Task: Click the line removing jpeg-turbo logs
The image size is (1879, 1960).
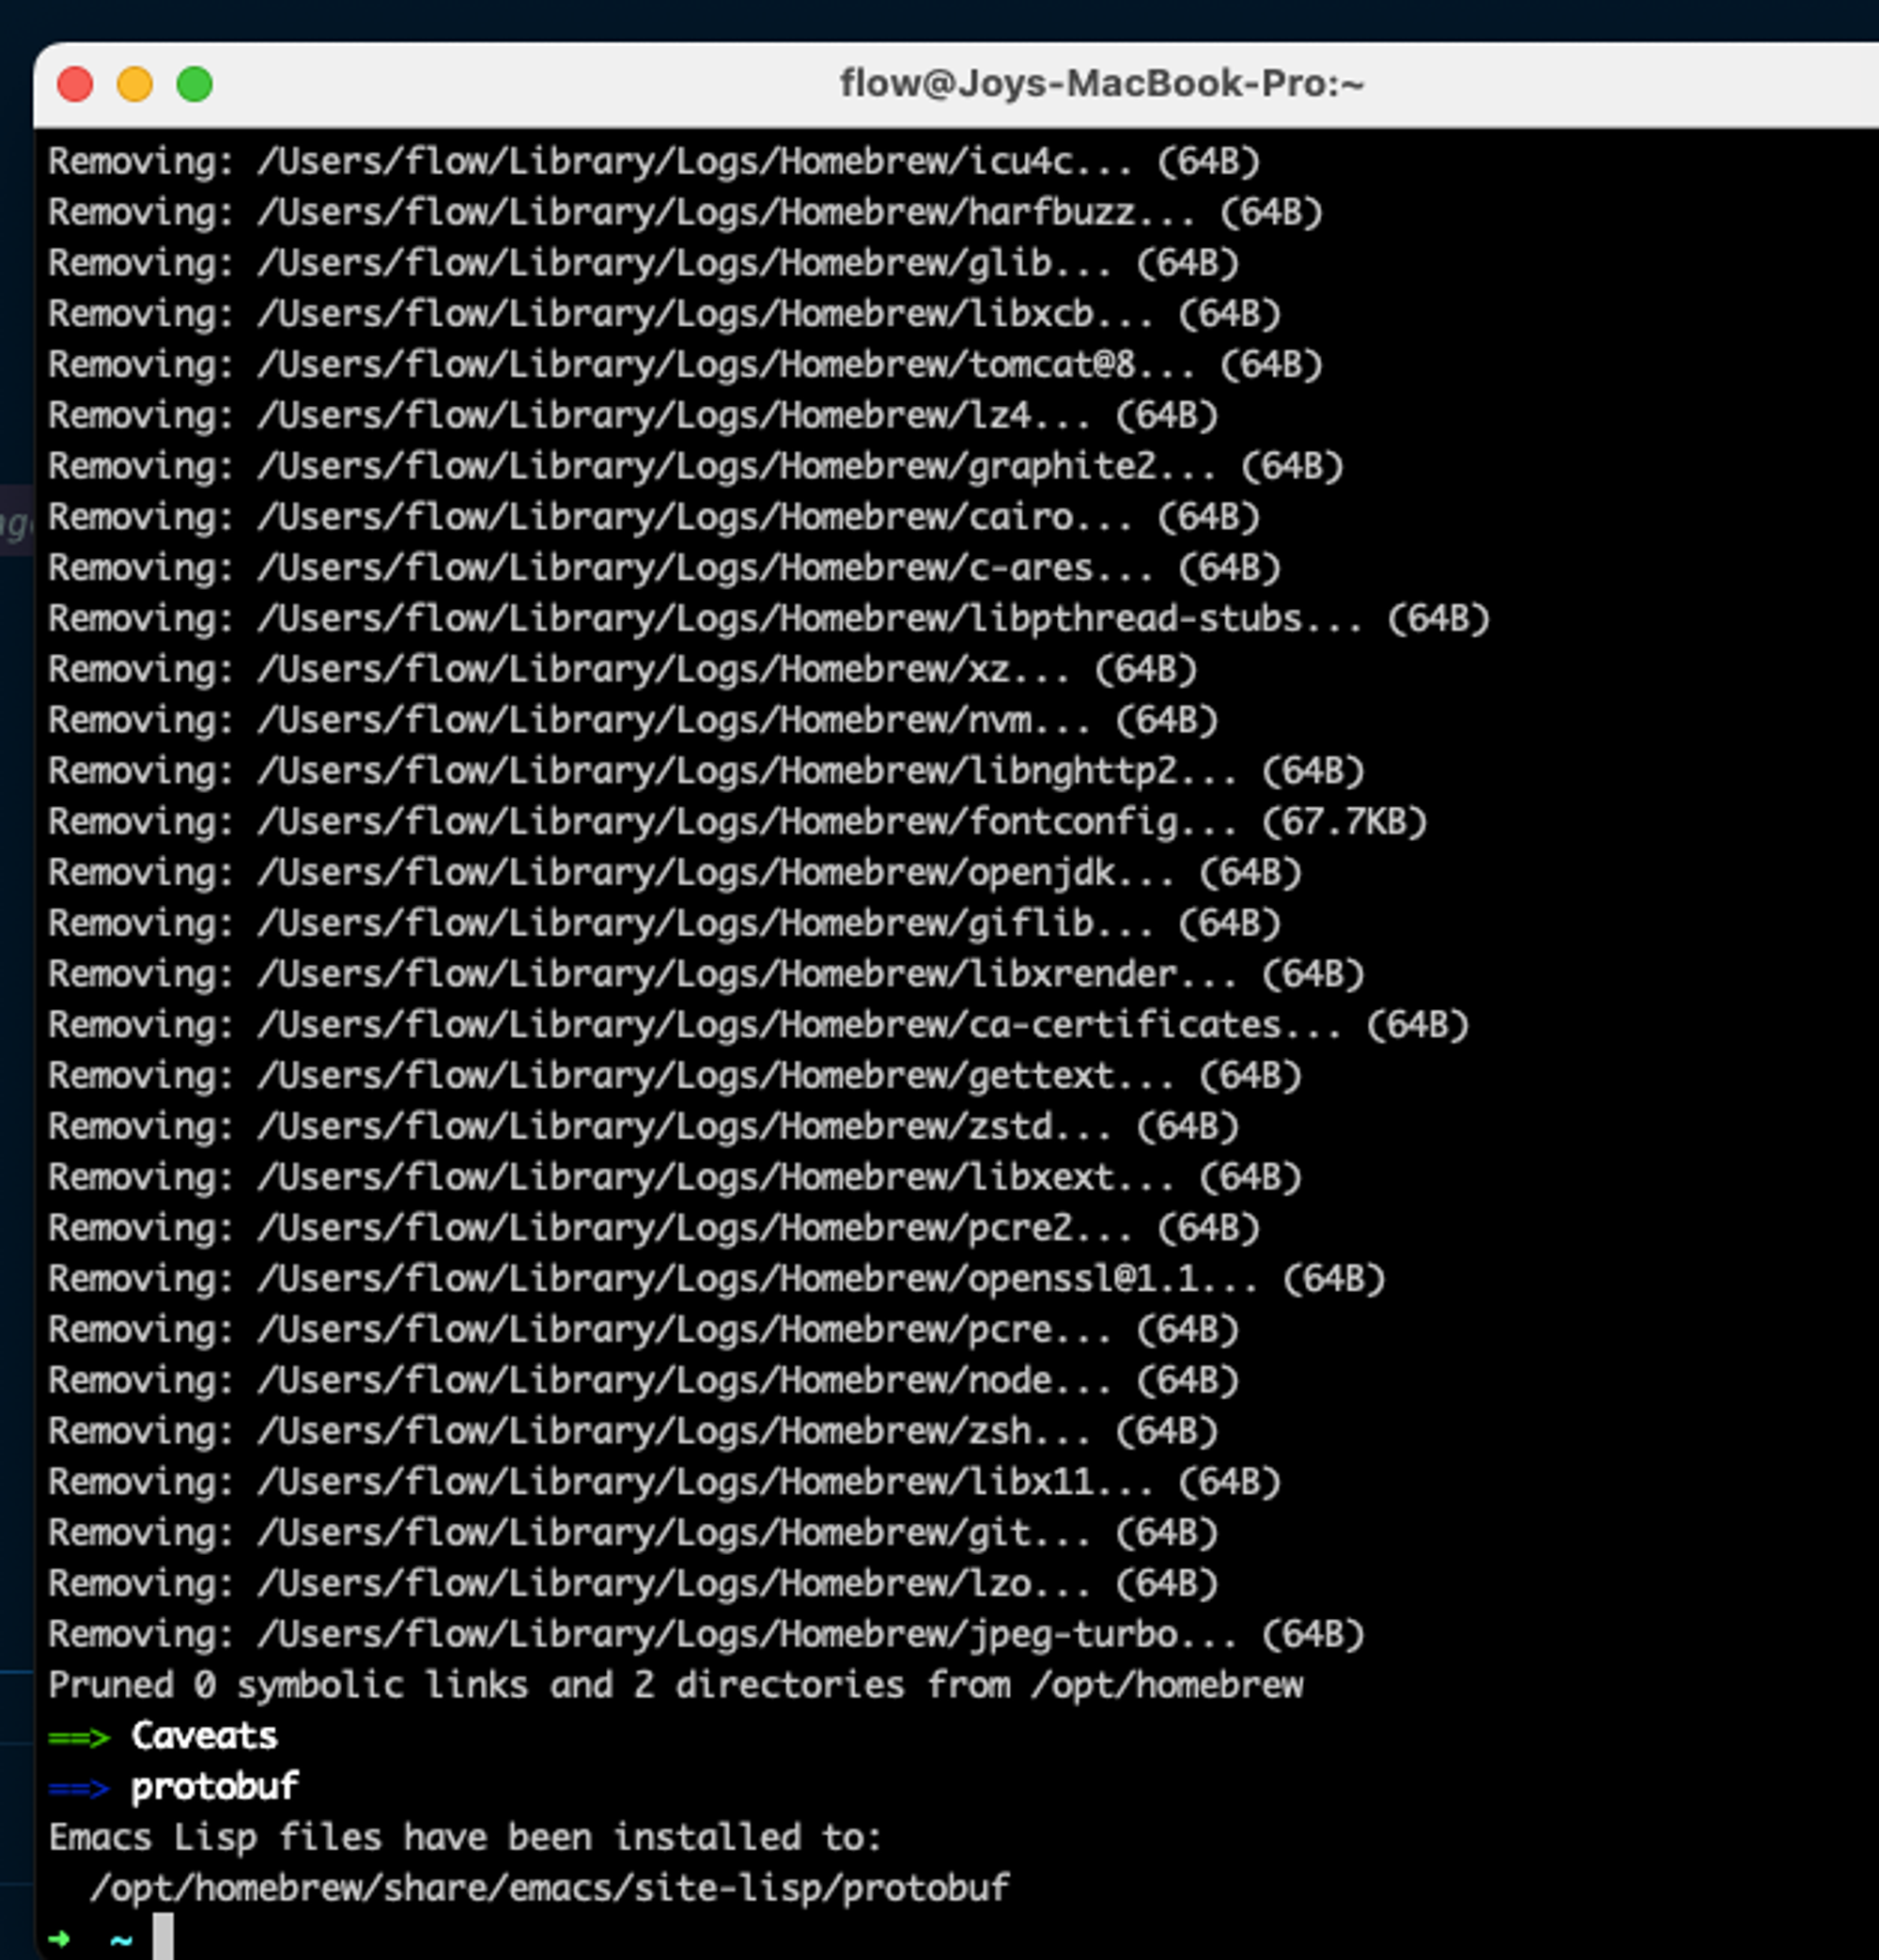Action: pos(706,1635)
